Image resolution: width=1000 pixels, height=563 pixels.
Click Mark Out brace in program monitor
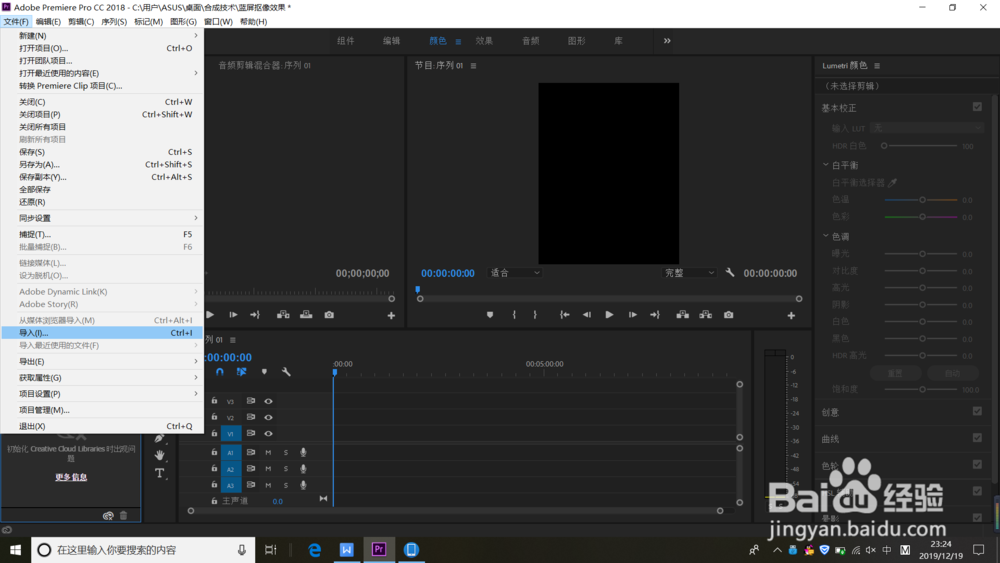(x=534, y=315)
